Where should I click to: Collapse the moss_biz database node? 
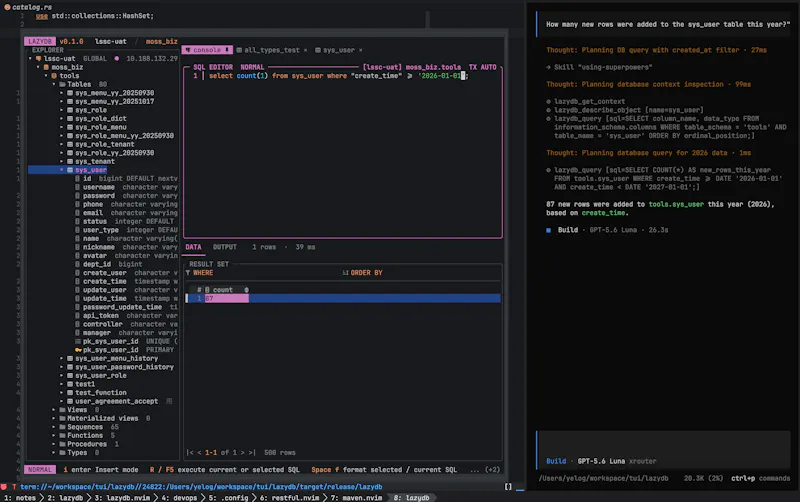38,67
